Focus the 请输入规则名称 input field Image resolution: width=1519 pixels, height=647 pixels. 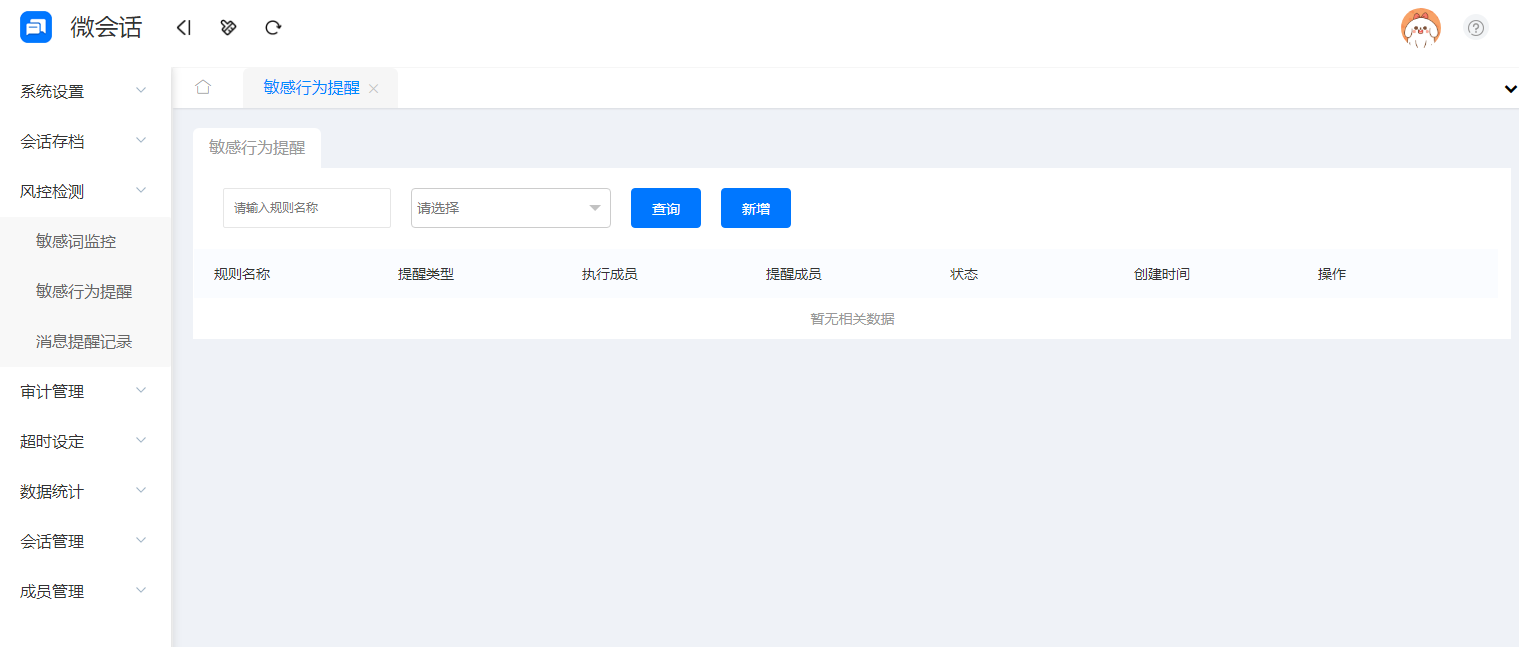click(306, 208)
